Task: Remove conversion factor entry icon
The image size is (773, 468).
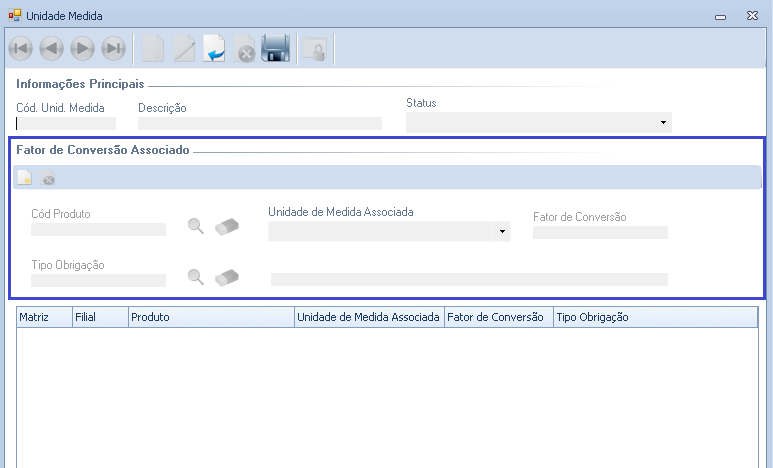Action: 48,178
